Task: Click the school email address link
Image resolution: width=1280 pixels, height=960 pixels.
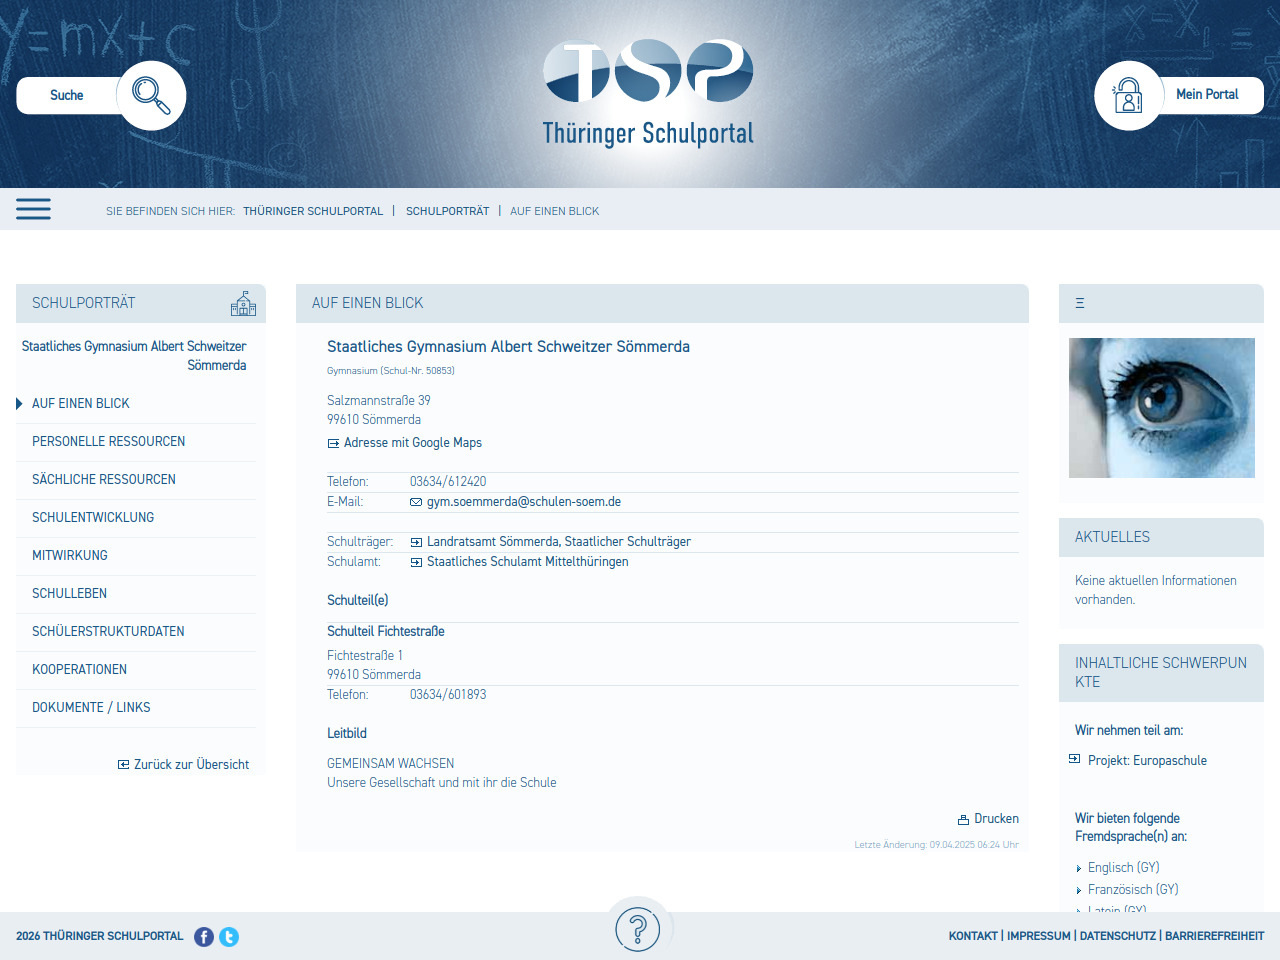Action: [523, 502]
